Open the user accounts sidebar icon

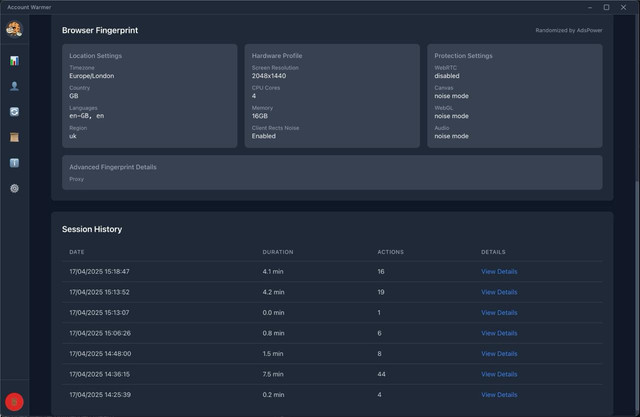14,86
